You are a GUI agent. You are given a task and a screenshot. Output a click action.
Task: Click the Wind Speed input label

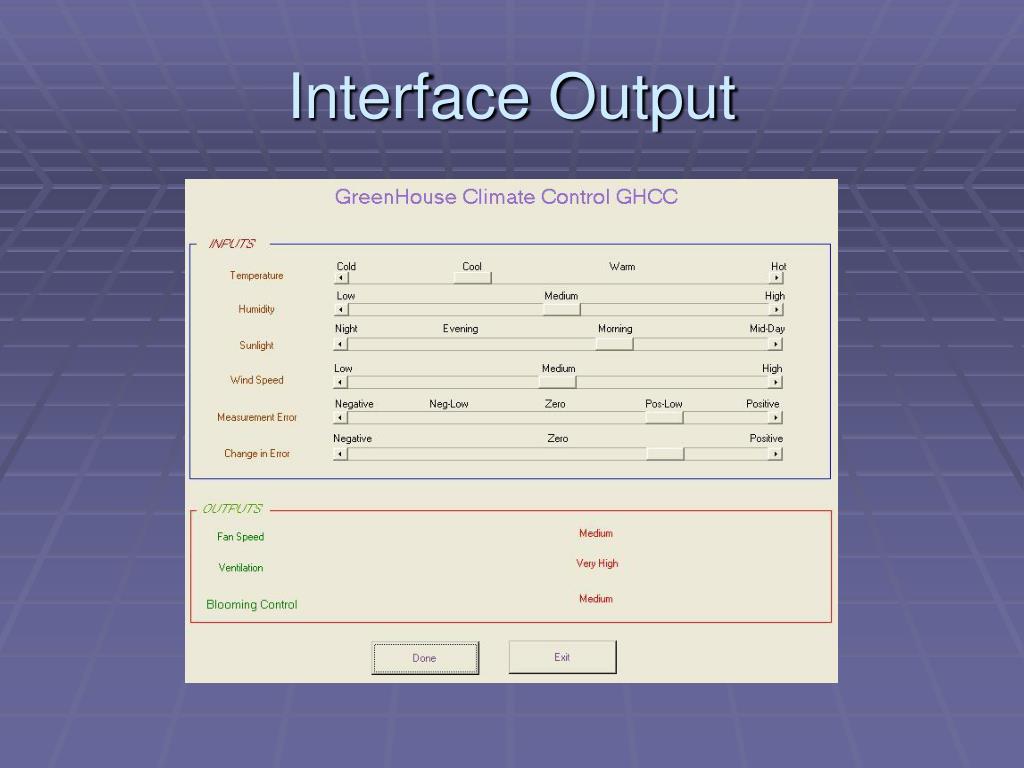click(257, 380)
